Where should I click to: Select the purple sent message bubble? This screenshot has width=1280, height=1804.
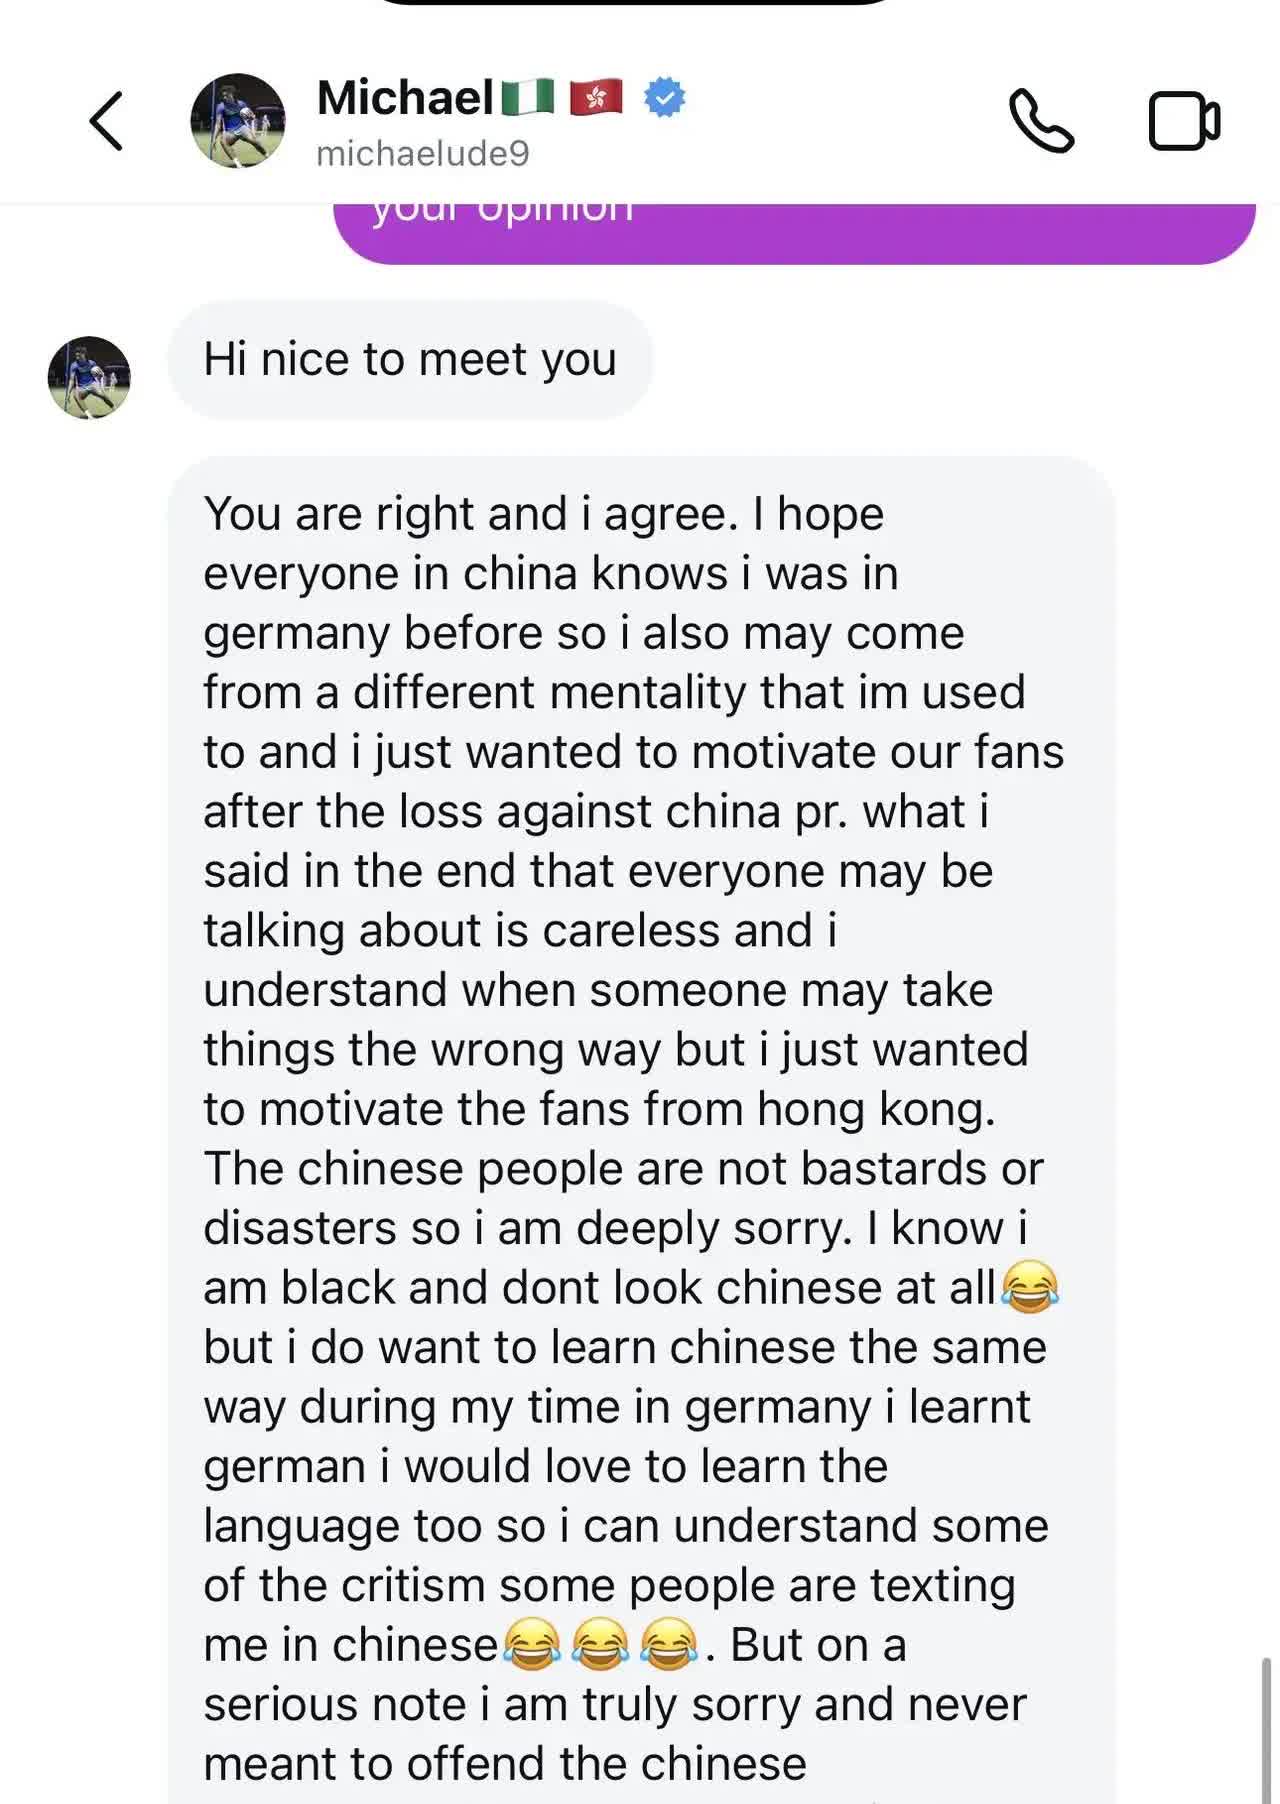(793, 230)
